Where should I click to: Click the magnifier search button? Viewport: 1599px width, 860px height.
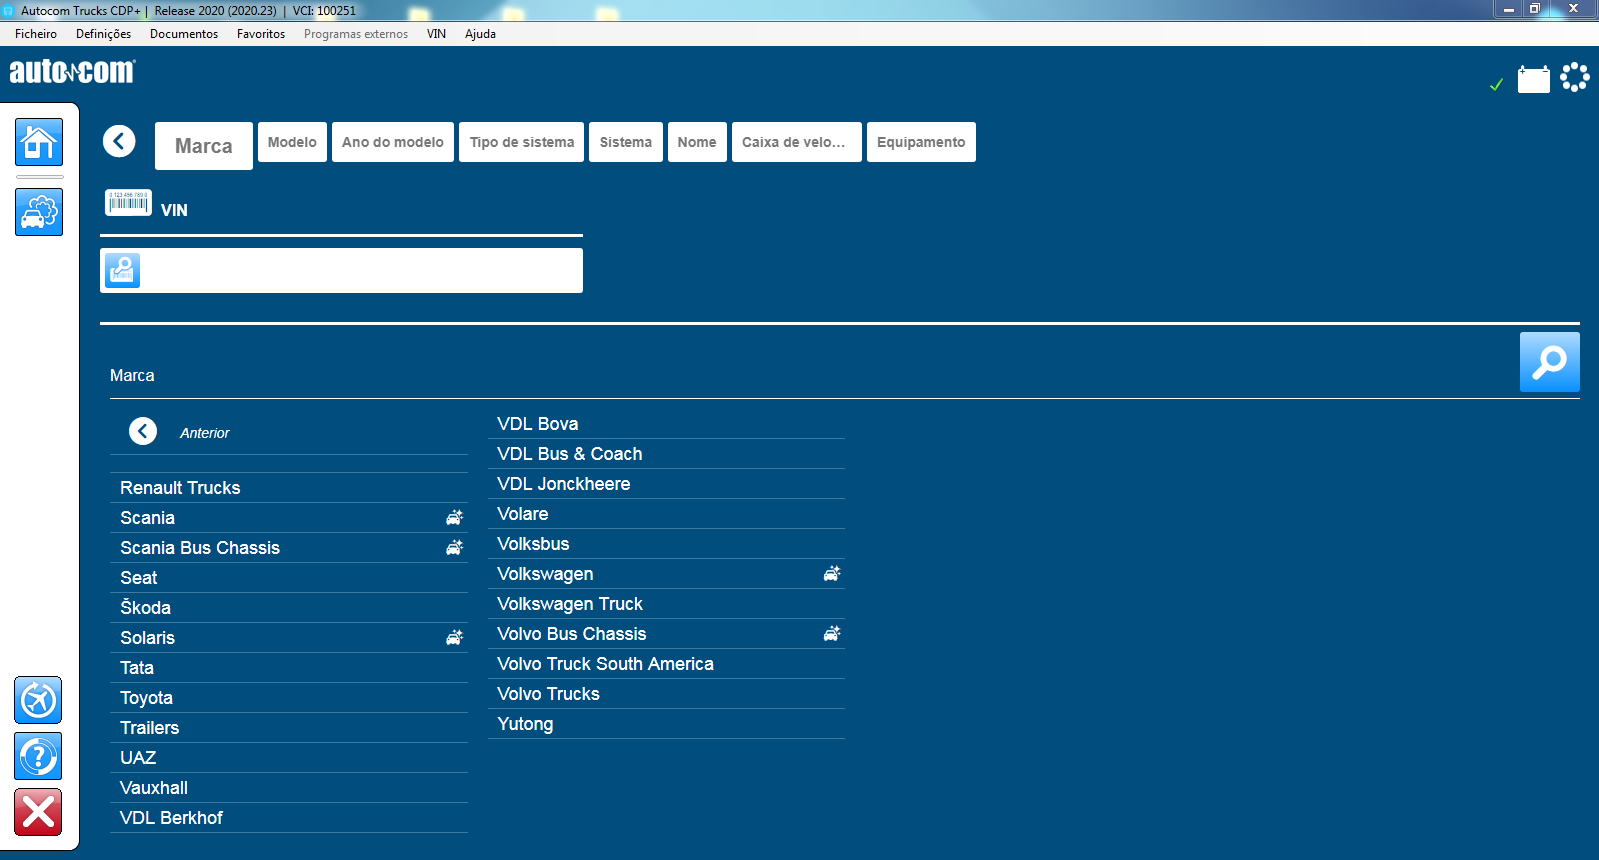(1549, 362)
